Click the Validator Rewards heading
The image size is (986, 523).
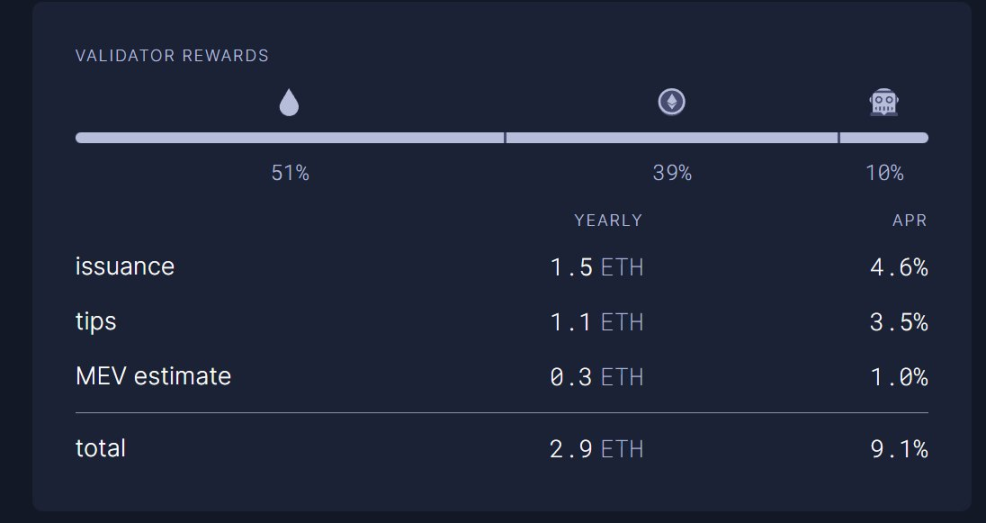tap(172, 56)
